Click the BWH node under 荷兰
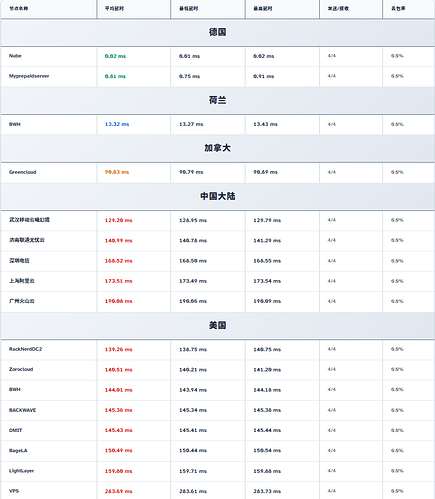 coord(15,124)
